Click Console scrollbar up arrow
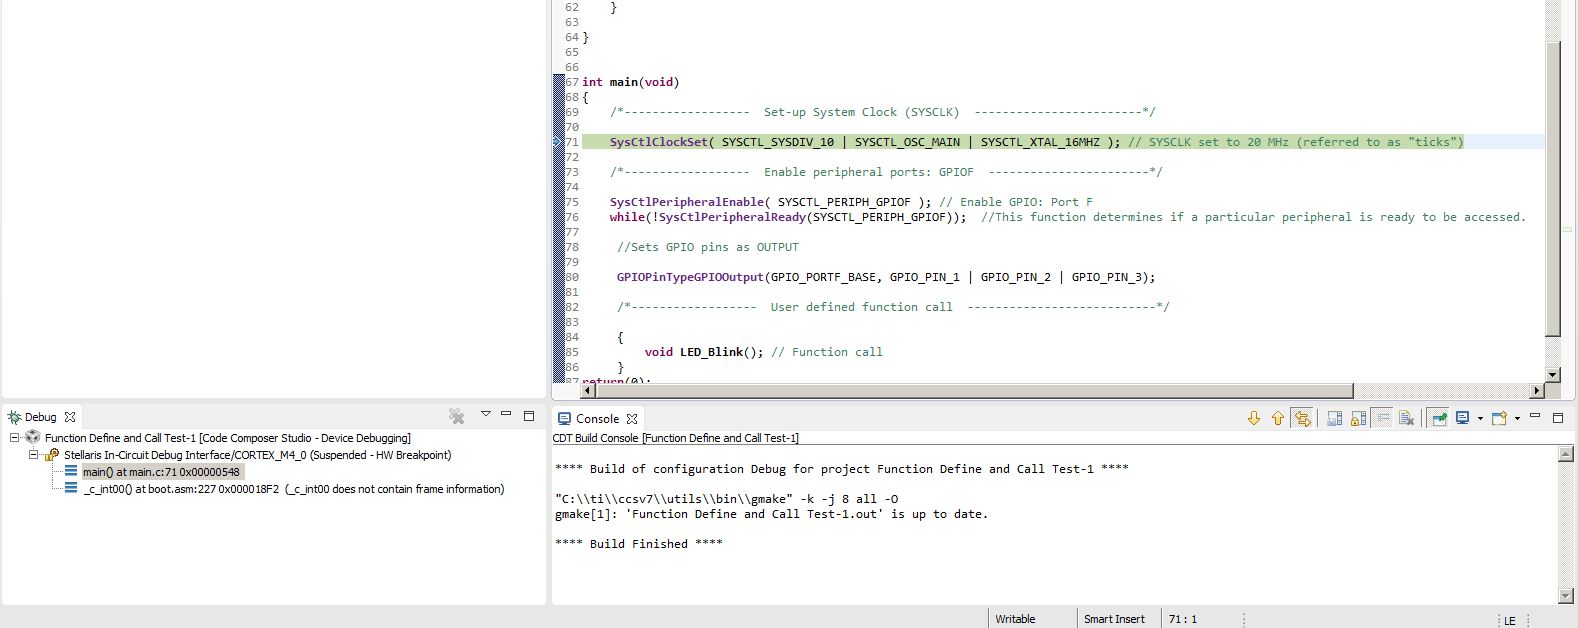 tap(1566, 454)
